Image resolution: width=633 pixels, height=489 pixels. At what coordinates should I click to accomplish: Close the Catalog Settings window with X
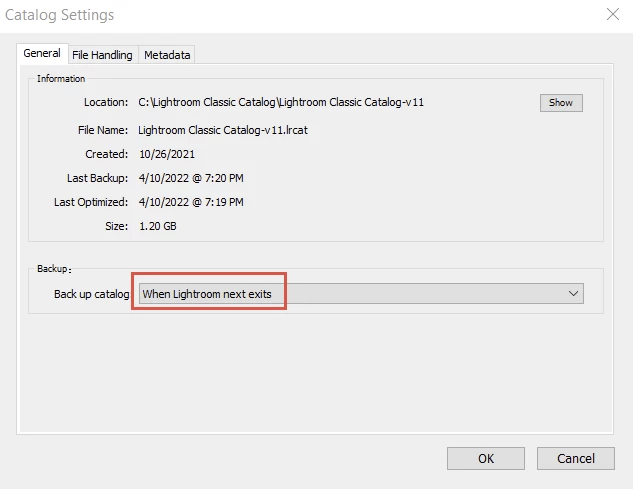(613, 14)
